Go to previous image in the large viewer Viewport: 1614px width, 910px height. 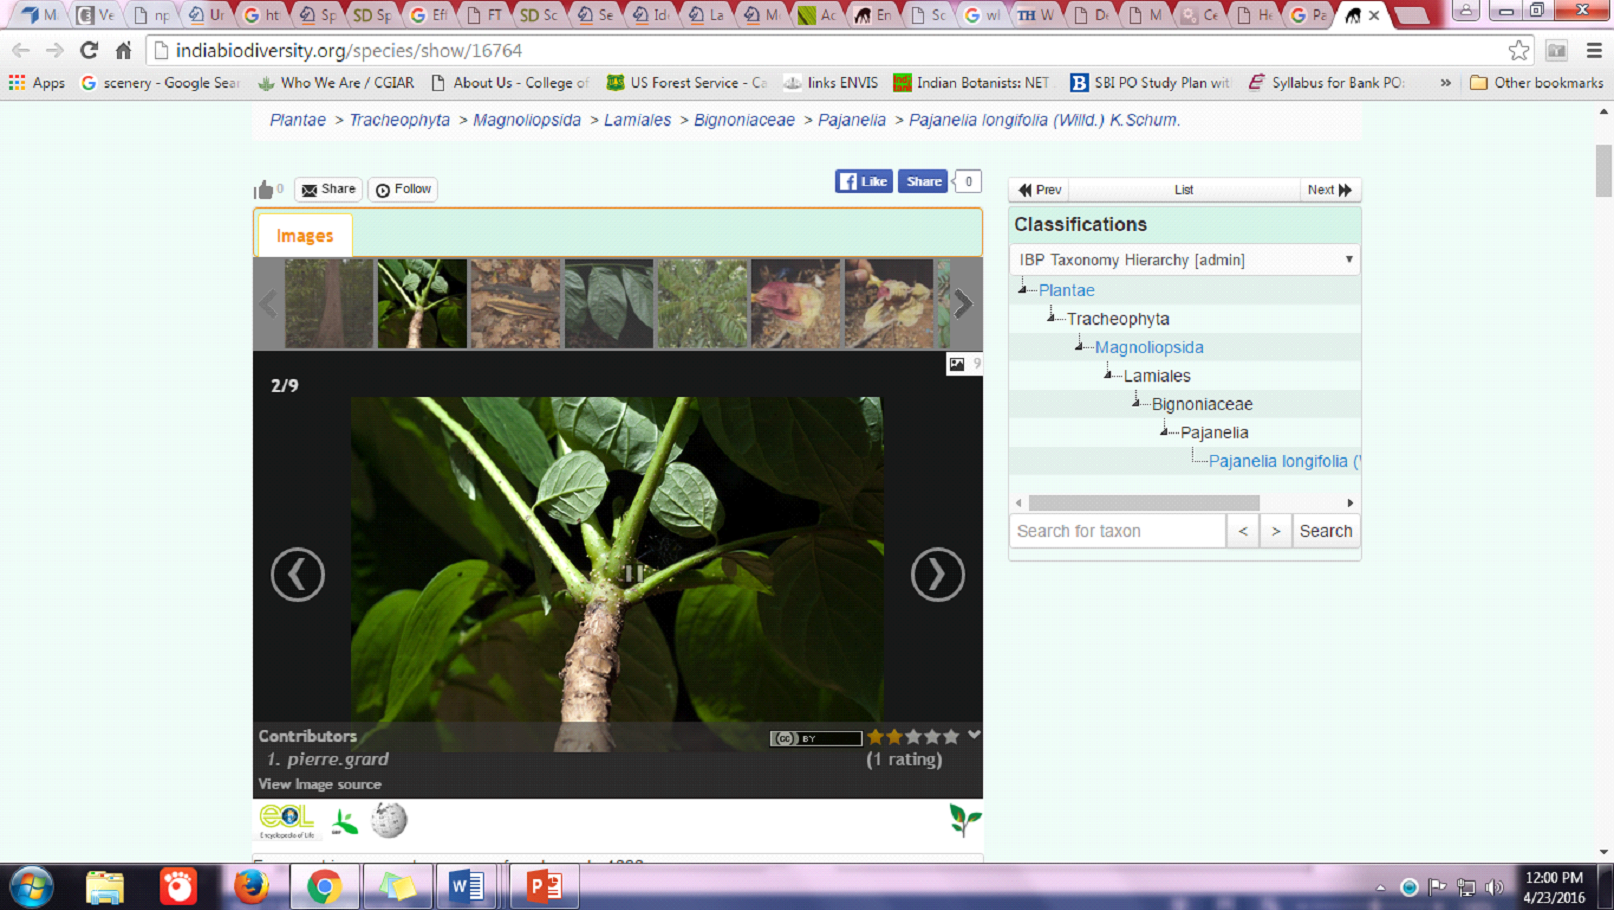tap(298, 574)
